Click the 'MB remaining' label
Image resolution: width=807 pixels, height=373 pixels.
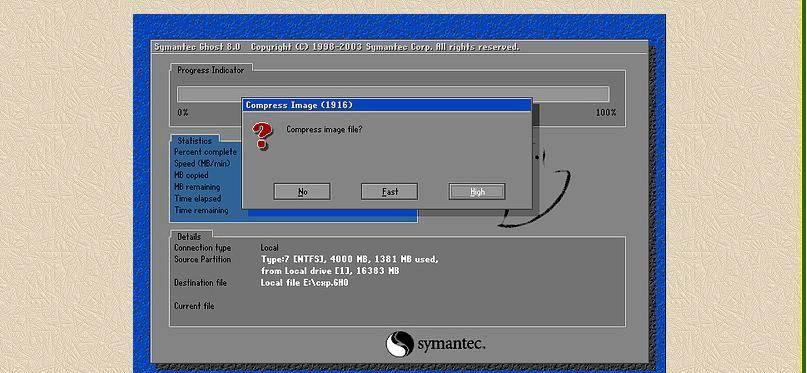tap(197, 187)
